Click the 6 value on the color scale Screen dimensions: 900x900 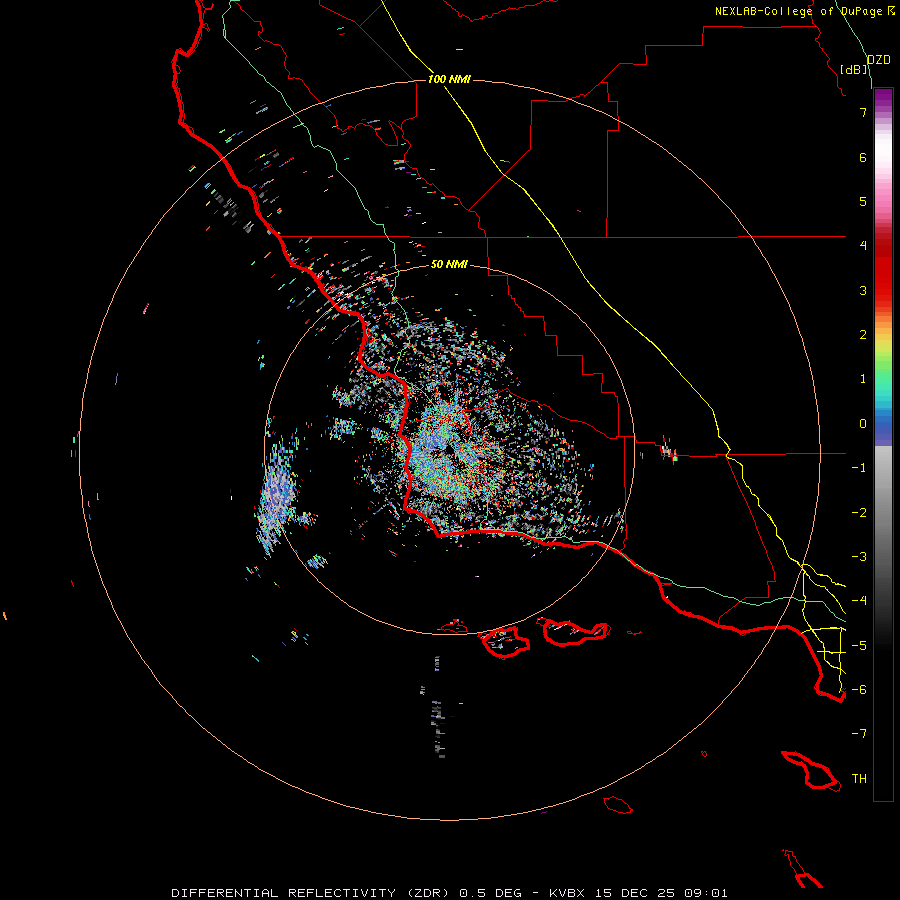tap(863, 157)
